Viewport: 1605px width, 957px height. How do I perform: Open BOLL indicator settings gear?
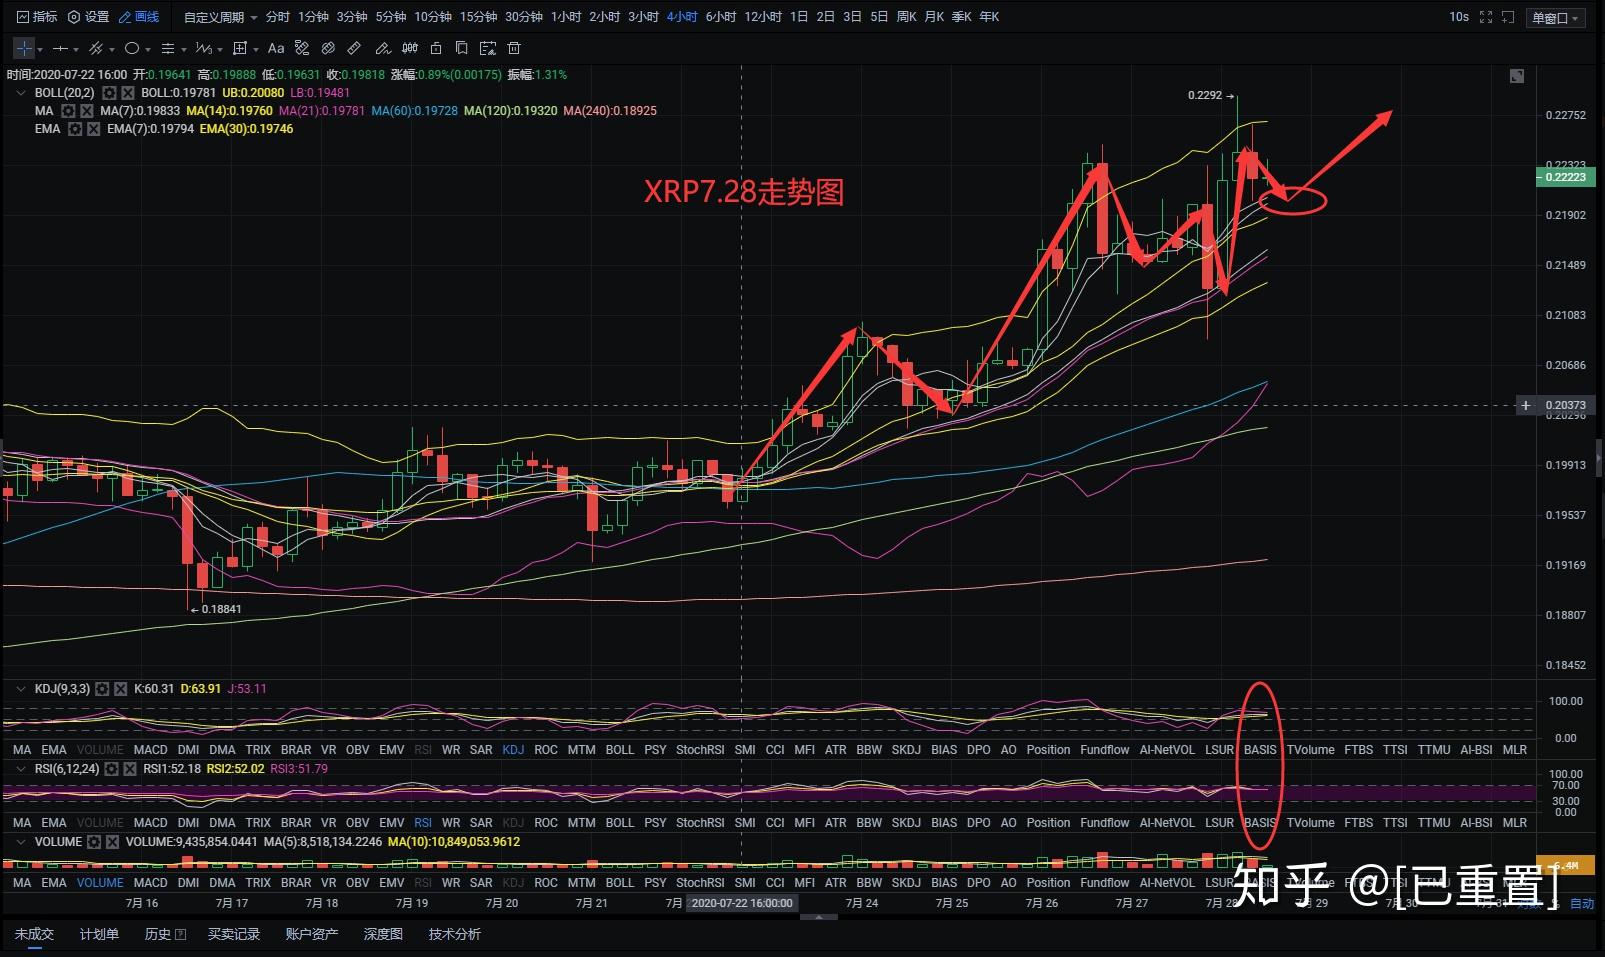[109, 93]
